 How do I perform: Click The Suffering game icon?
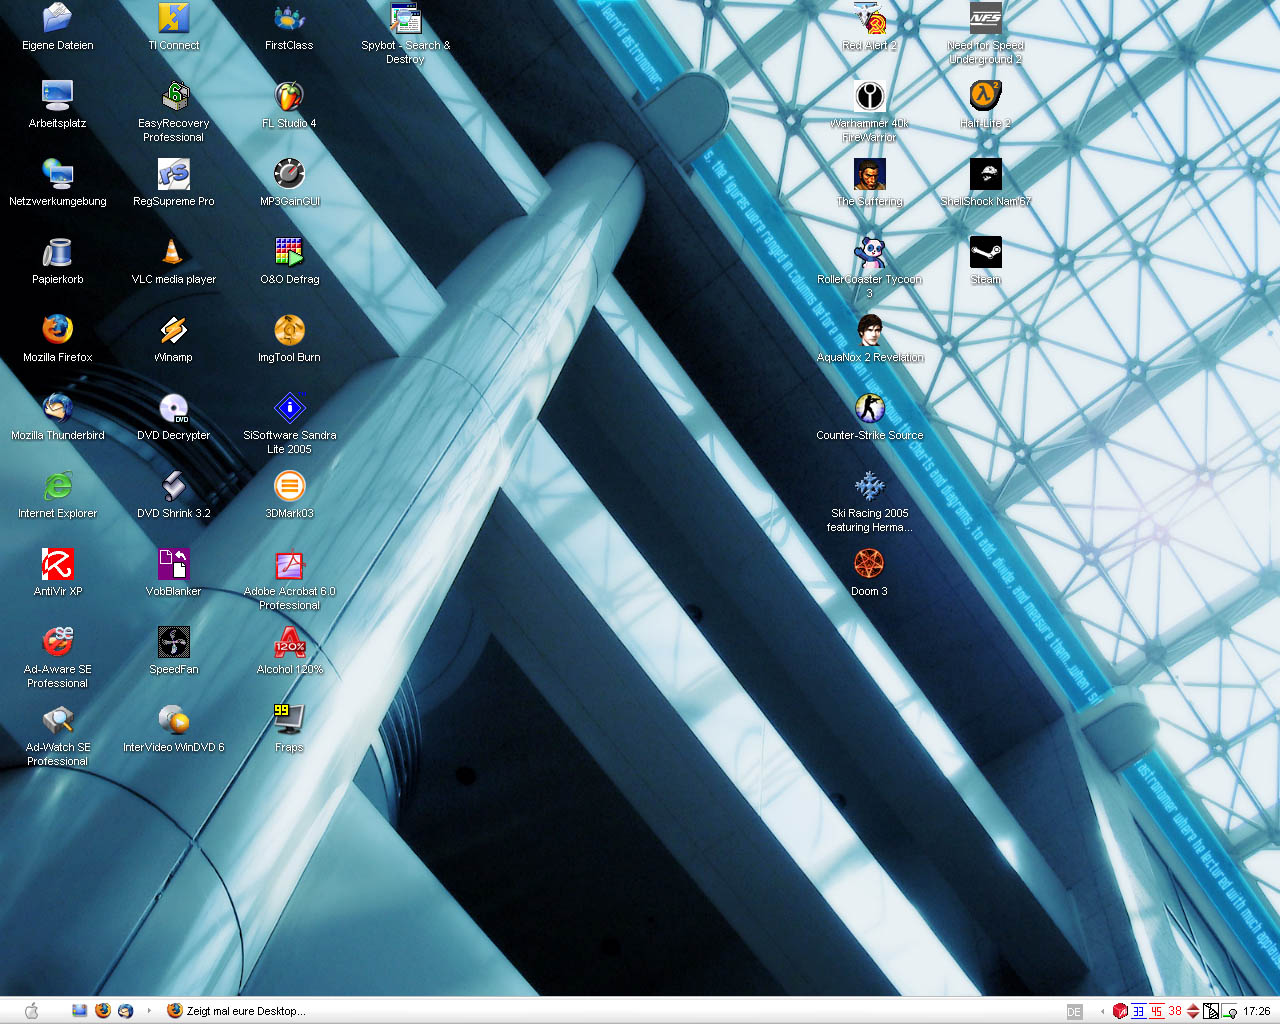[870, 174]
